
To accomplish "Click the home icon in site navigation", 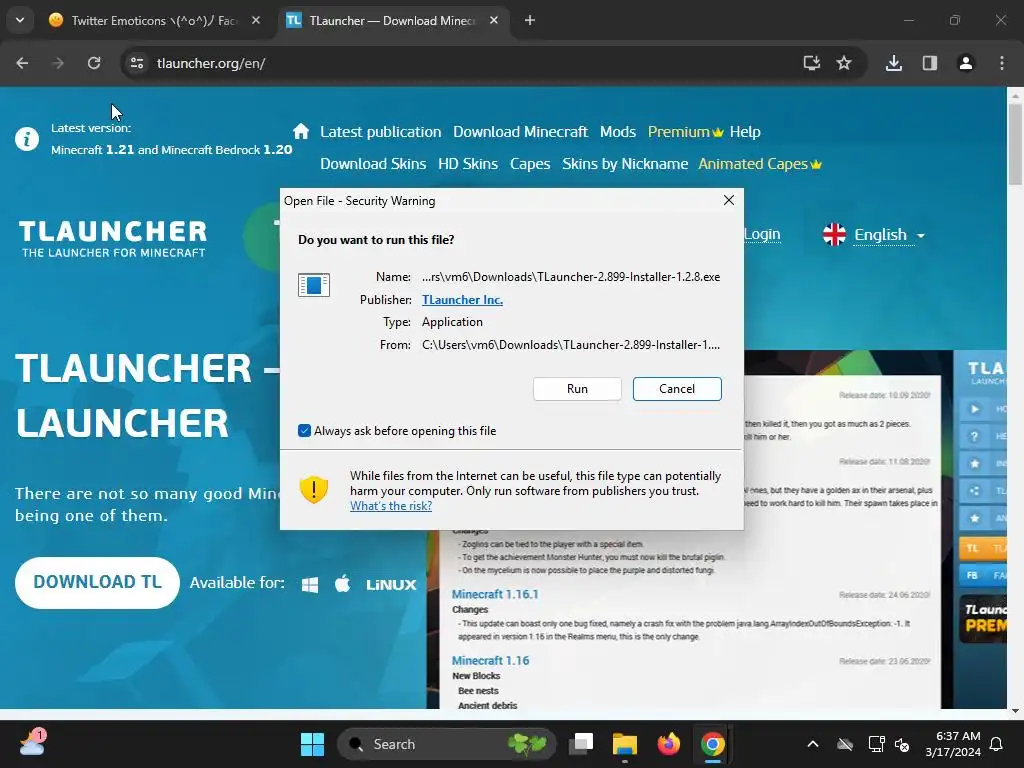I will (x=300, y=132).
